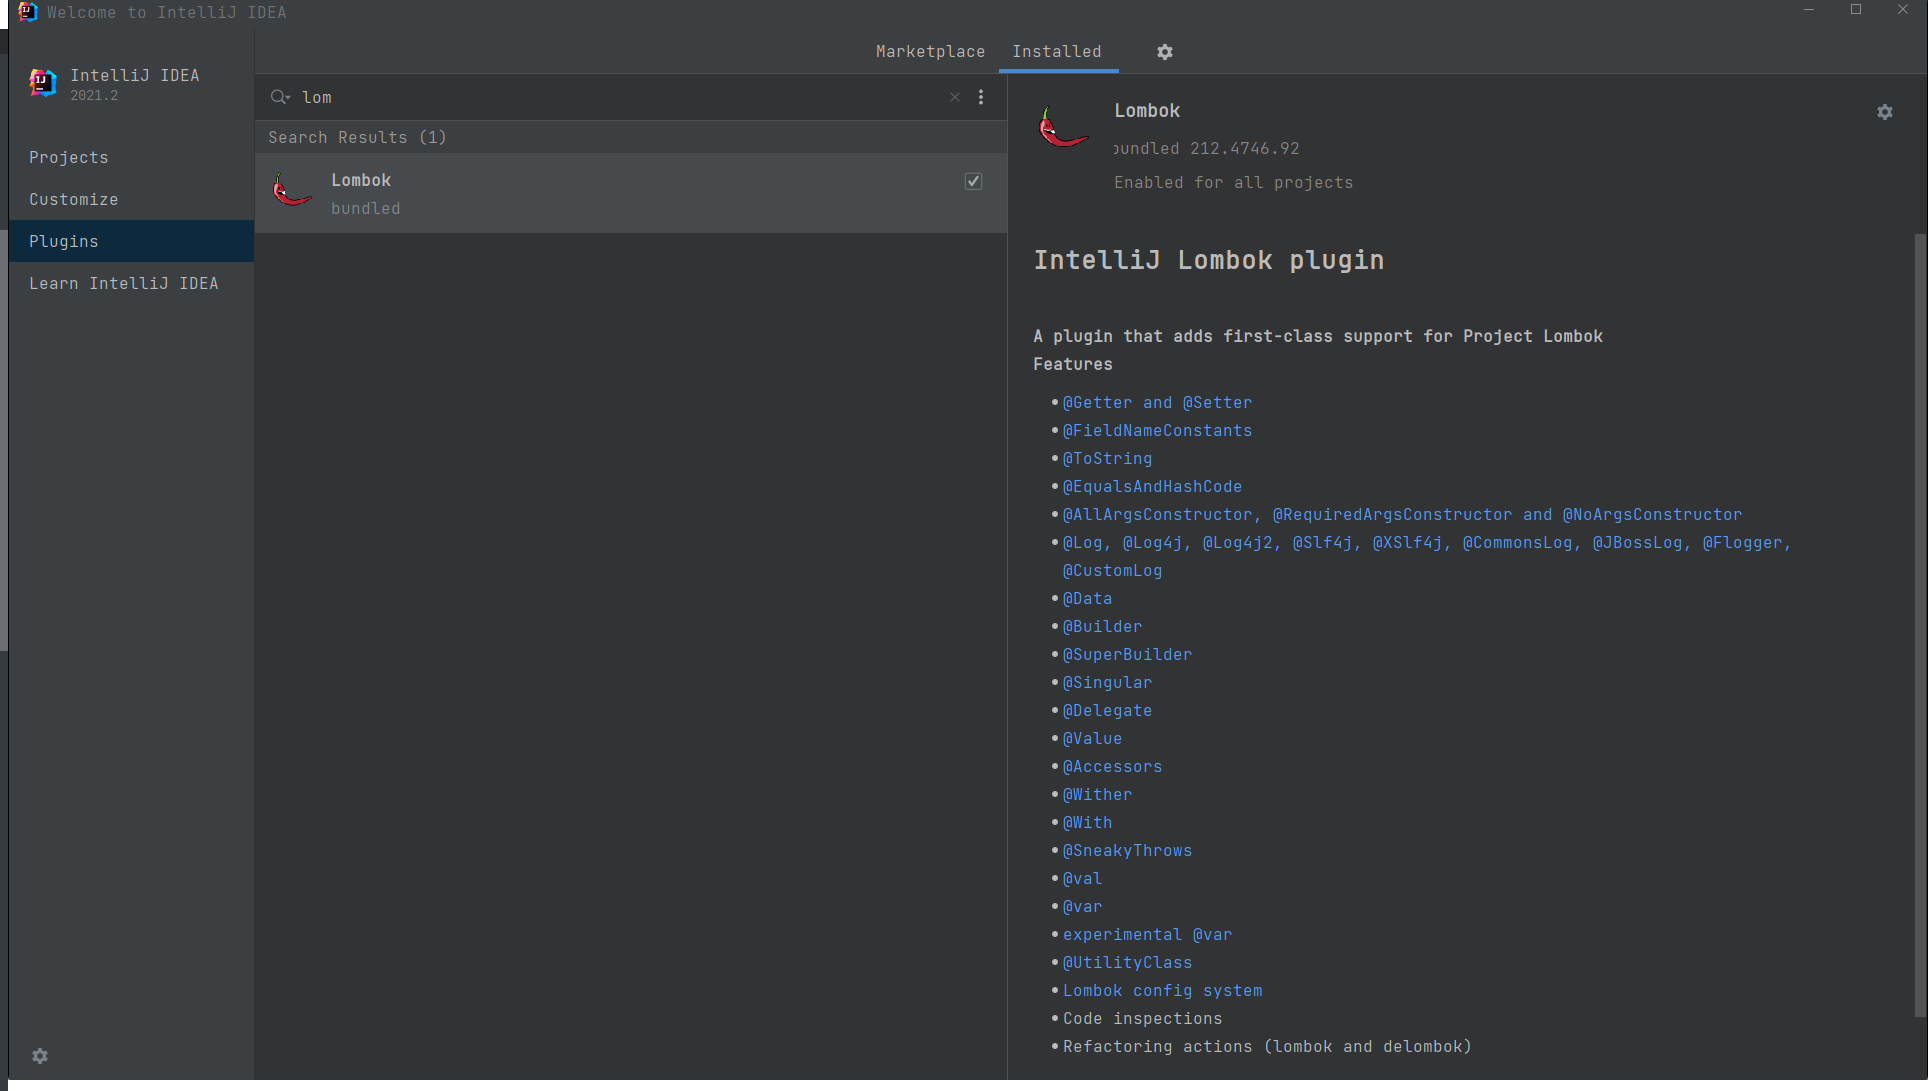1928x1091 pixels.
Task: Open Lombok plugin options gear in details panel
Action: (1885, 112)
